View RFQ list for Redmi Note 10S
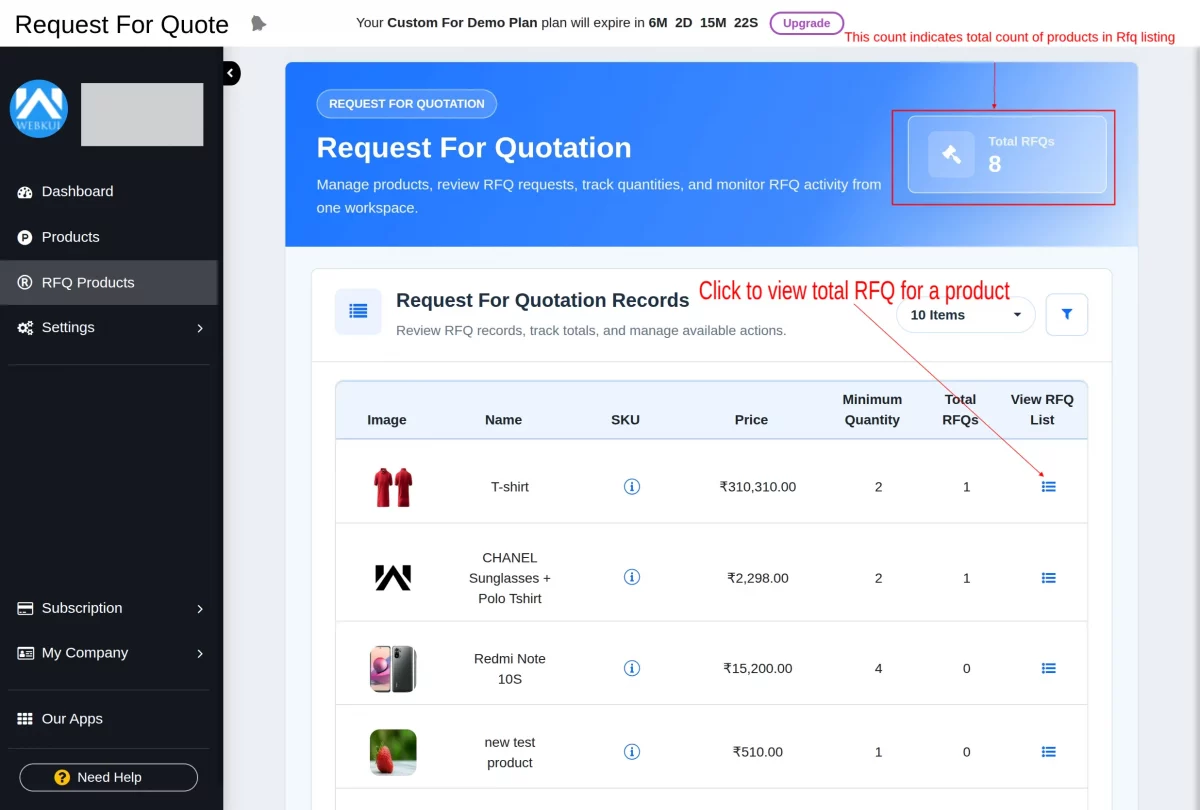The image size is (1200, 810). tap(1049, 668)
